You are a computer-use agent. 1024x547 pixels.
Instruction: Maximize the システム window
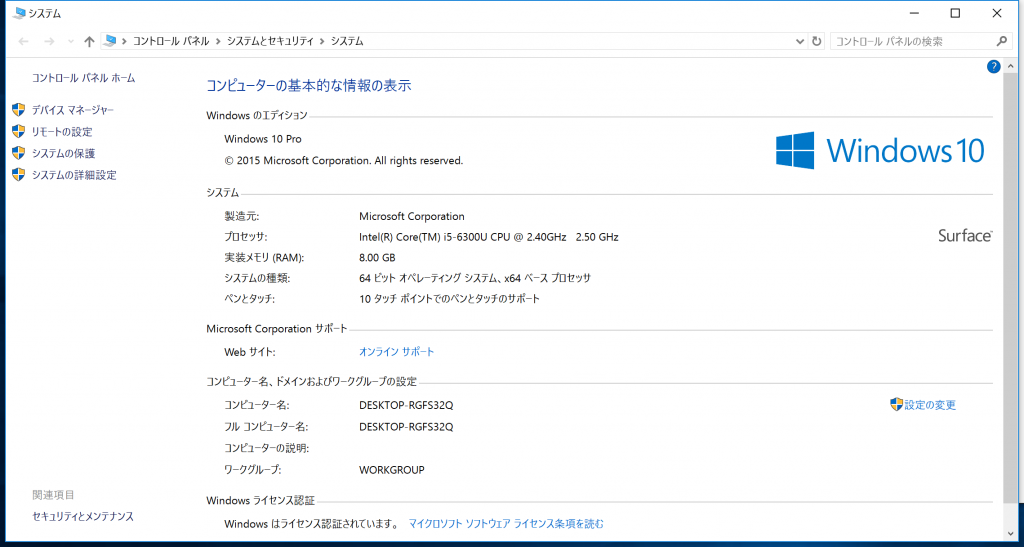point(955,13)
